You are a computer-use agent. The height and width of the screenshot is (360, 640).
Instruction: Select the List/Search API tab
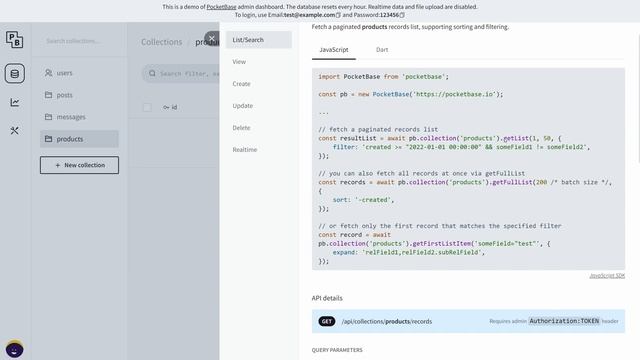(x=259, y=40)
